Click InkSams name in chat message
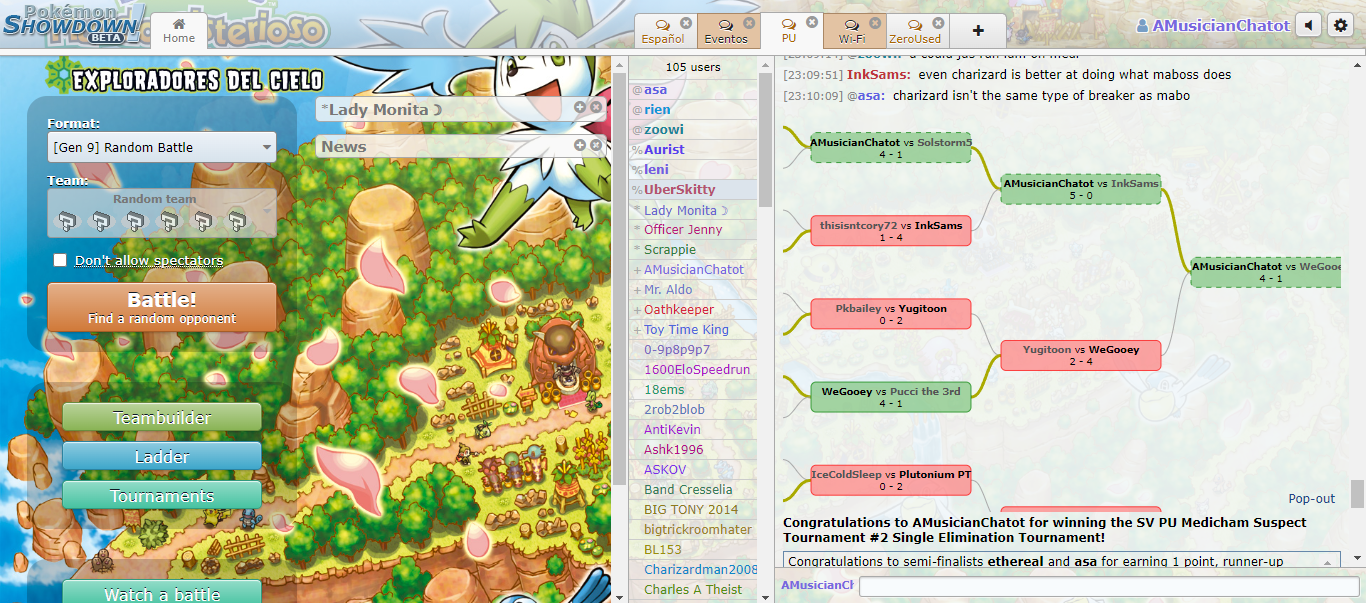This screenshot has width=1366, height=603. 878,75
